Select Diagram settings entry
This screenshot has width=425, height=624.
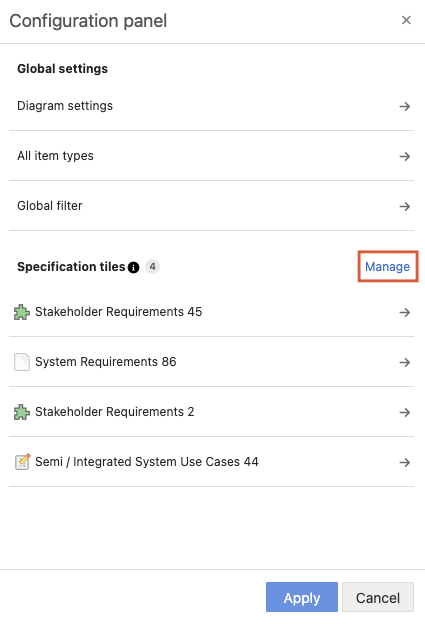(x=211, y=106)
